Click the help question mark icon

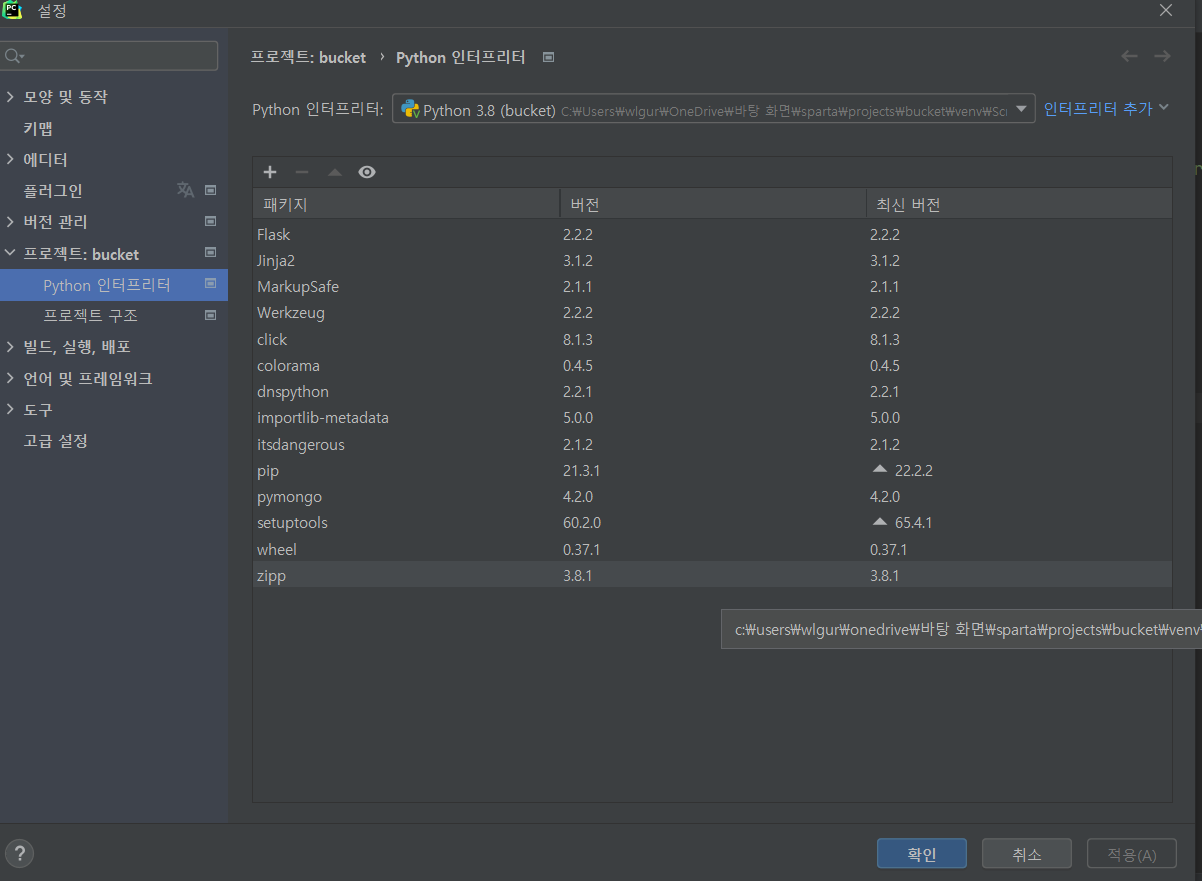point(19,853)
